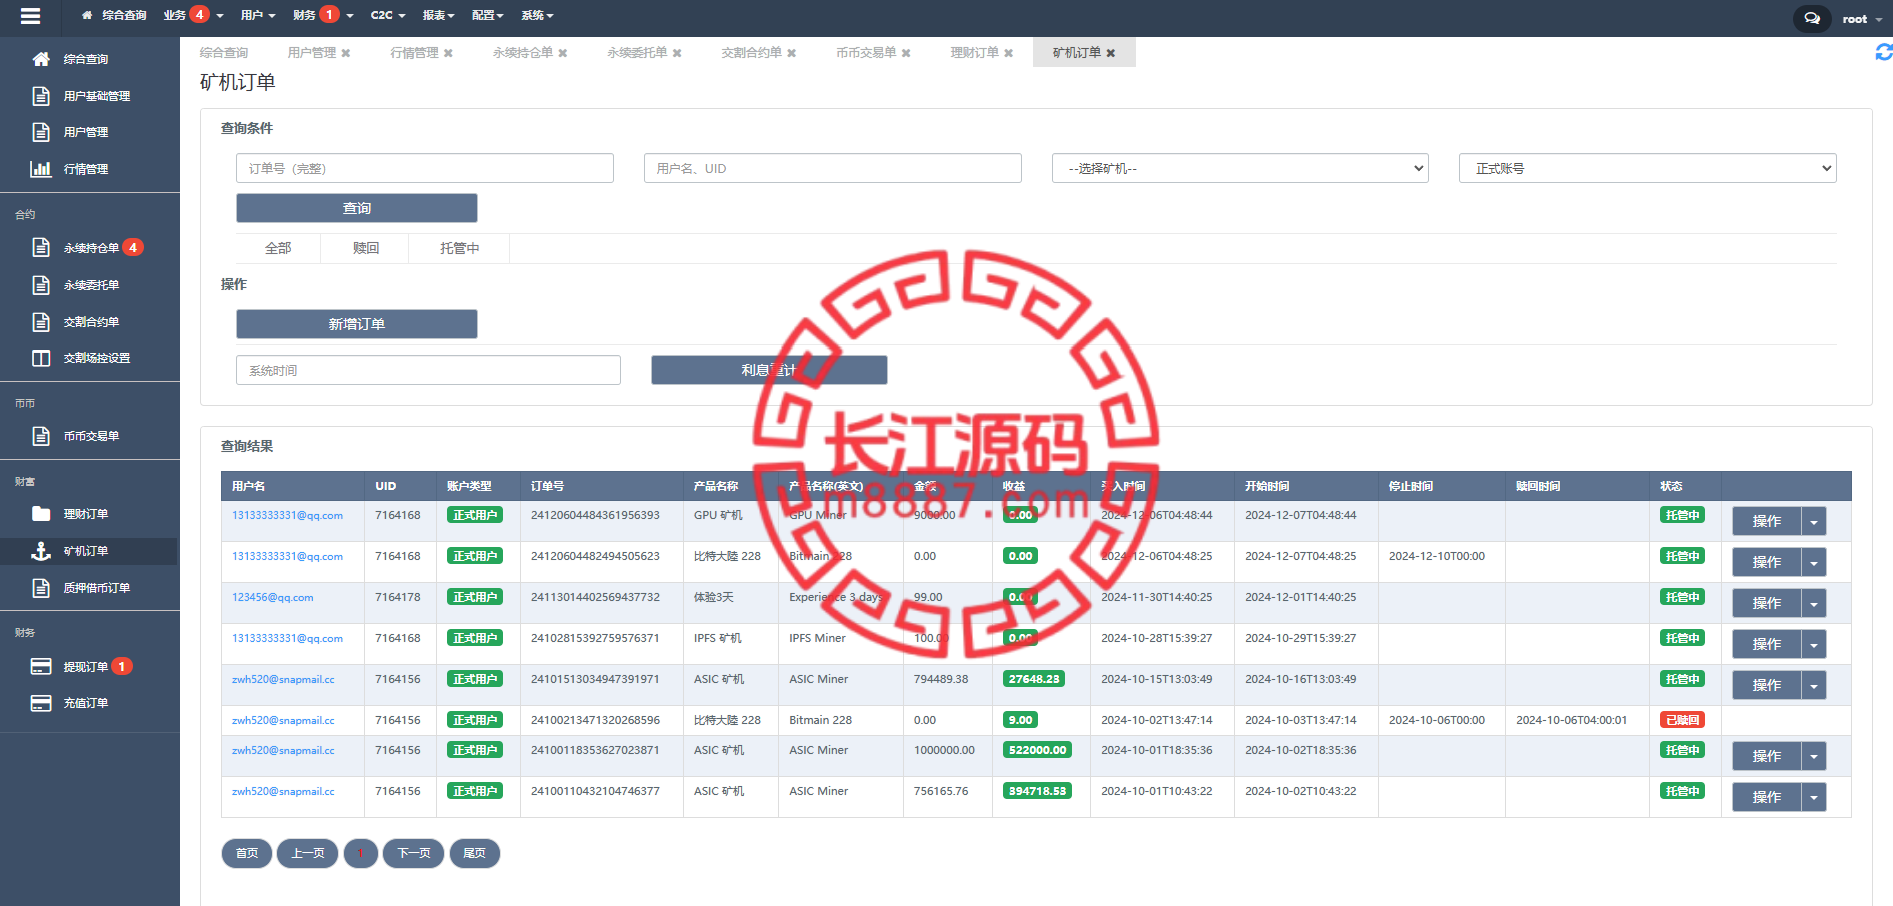Click 综合查询 in the top navigation bar
Screen dimensions: 1893x906
tap(115, 15)
